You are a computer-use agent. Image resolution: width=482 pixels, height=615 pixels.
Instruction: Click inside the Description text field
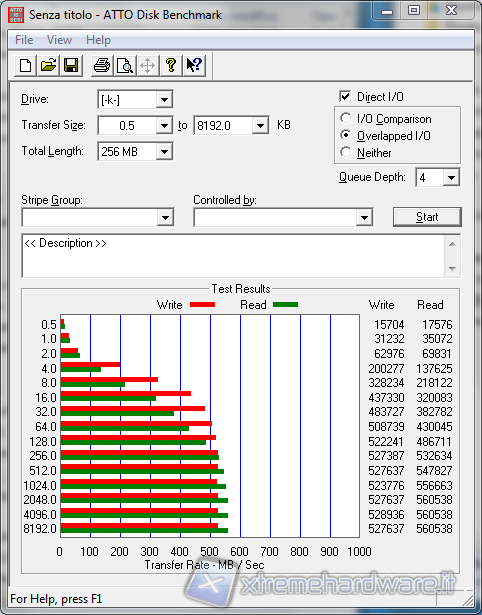(233, 256)
